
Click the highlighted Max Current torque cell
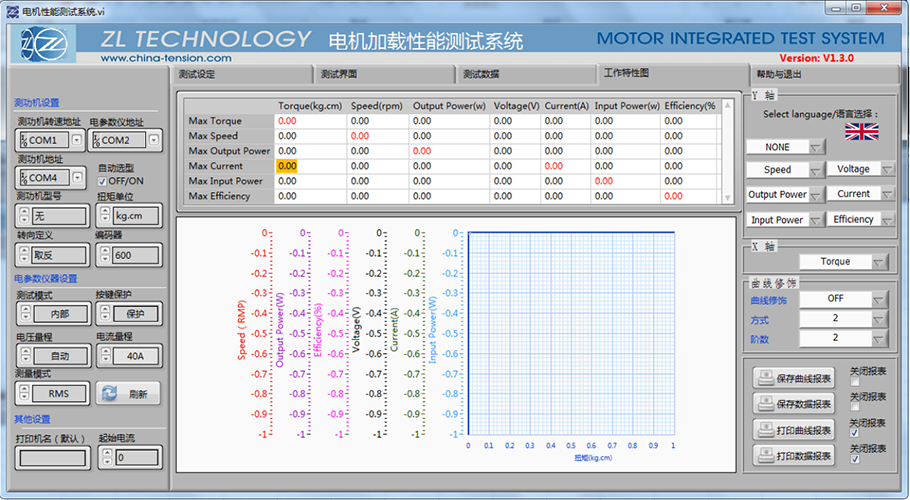click(x=287, y=166)
